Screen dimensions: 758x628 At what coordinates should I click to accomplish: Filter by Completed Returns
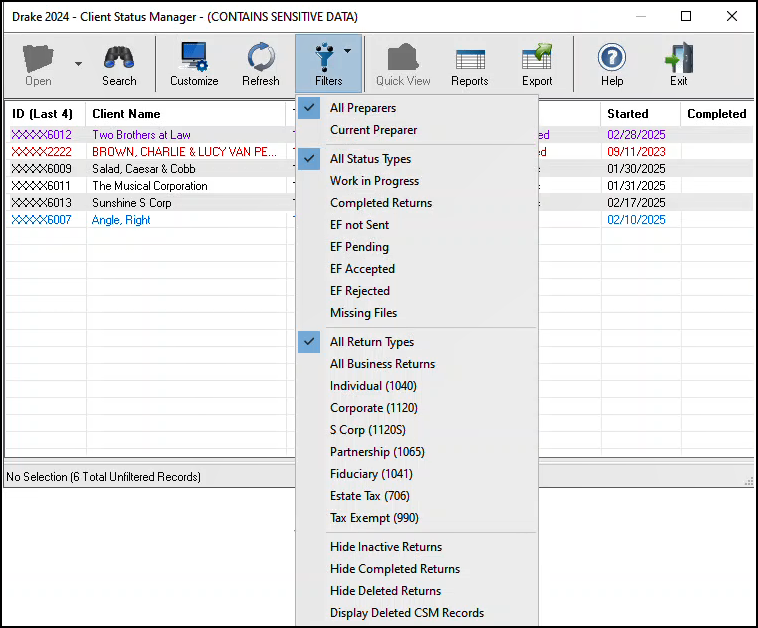point(417,203)
